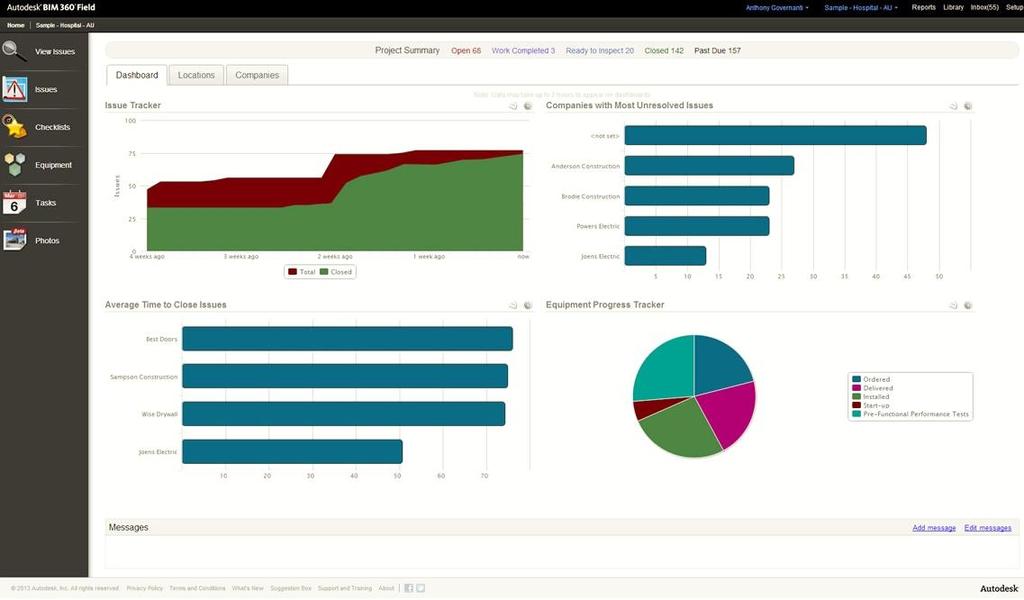
Task: Click the Edit messages link
Action: tap(987, 528)
